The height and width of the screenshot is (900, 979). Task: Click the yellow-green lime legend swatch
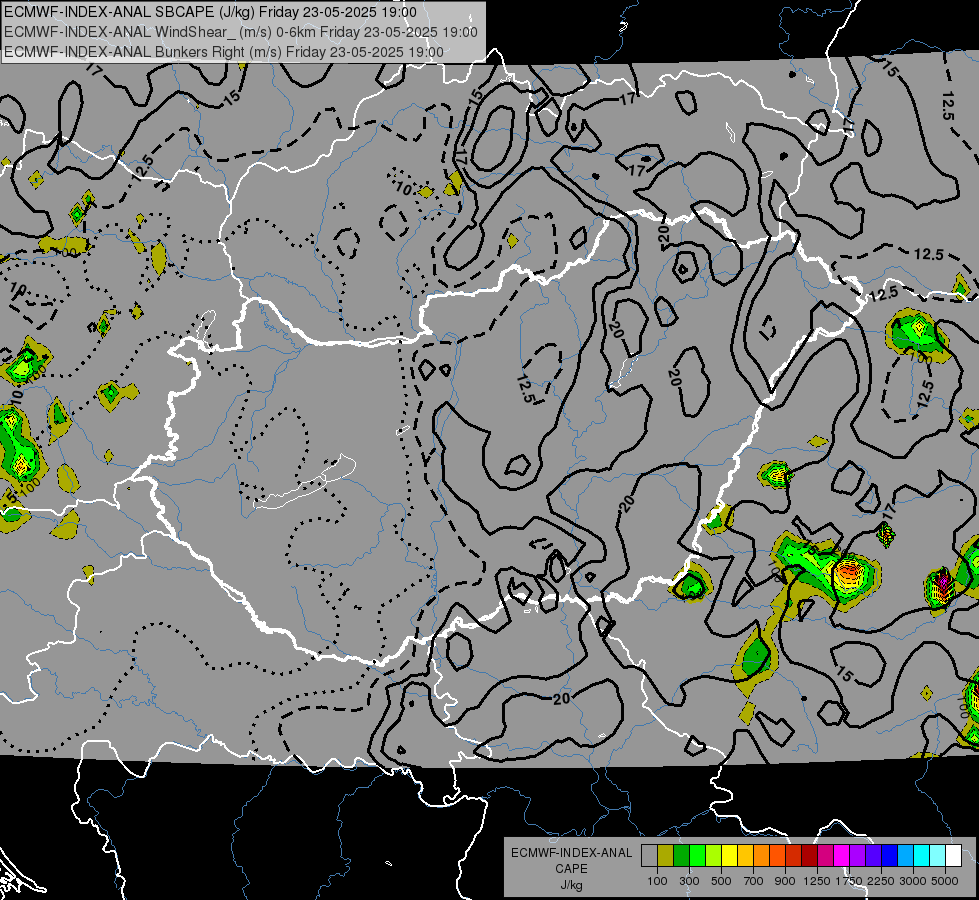(x=714, y=855)
